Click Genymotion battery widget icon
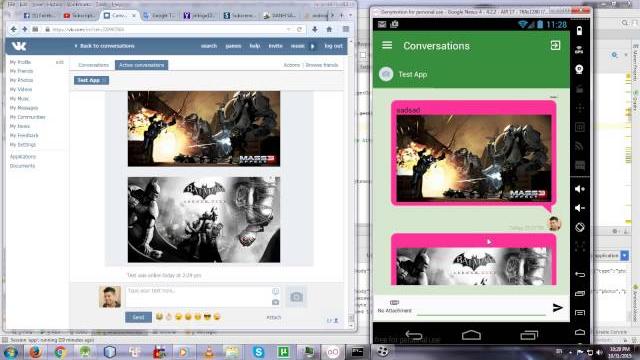The image size is (640, 360). [579, 31]
